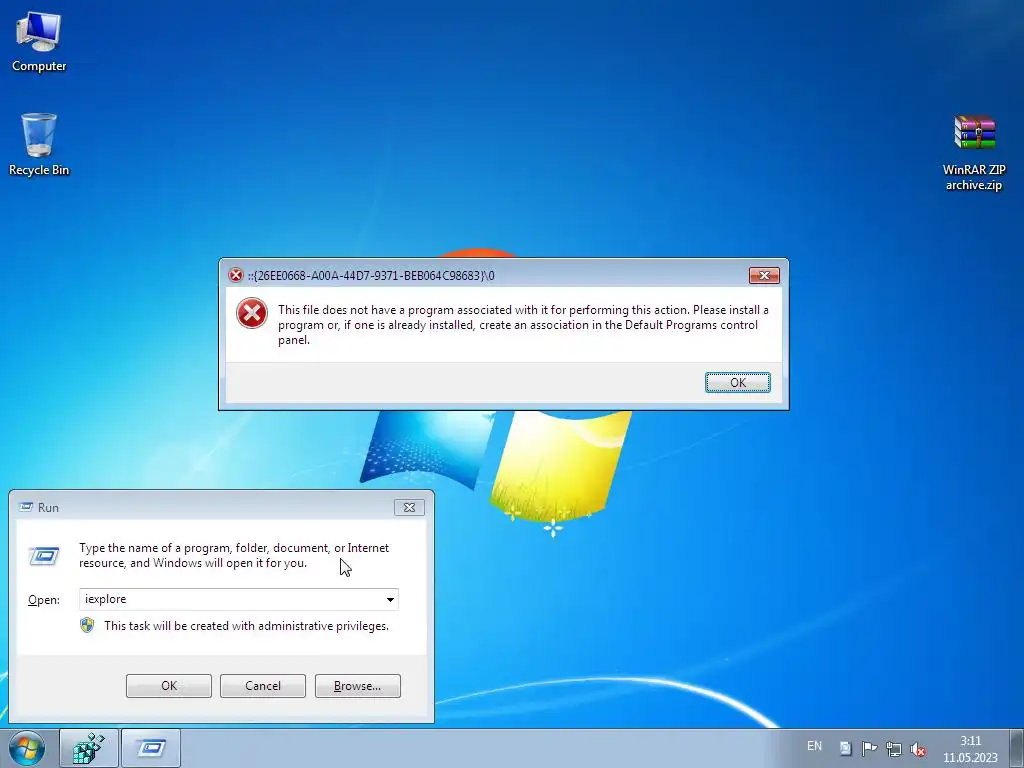The image size is (1024, 768).
Task: Close the error dialog with the red X
Action: (x=764, y=276)
